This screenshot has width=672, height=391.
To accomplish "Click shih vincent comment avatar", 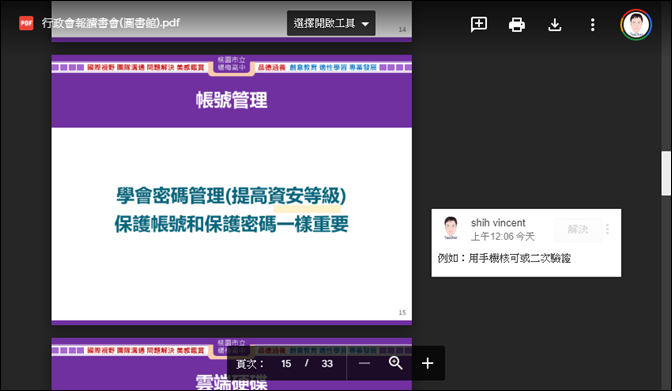I will pyautogui.click(x=451, y=228).
